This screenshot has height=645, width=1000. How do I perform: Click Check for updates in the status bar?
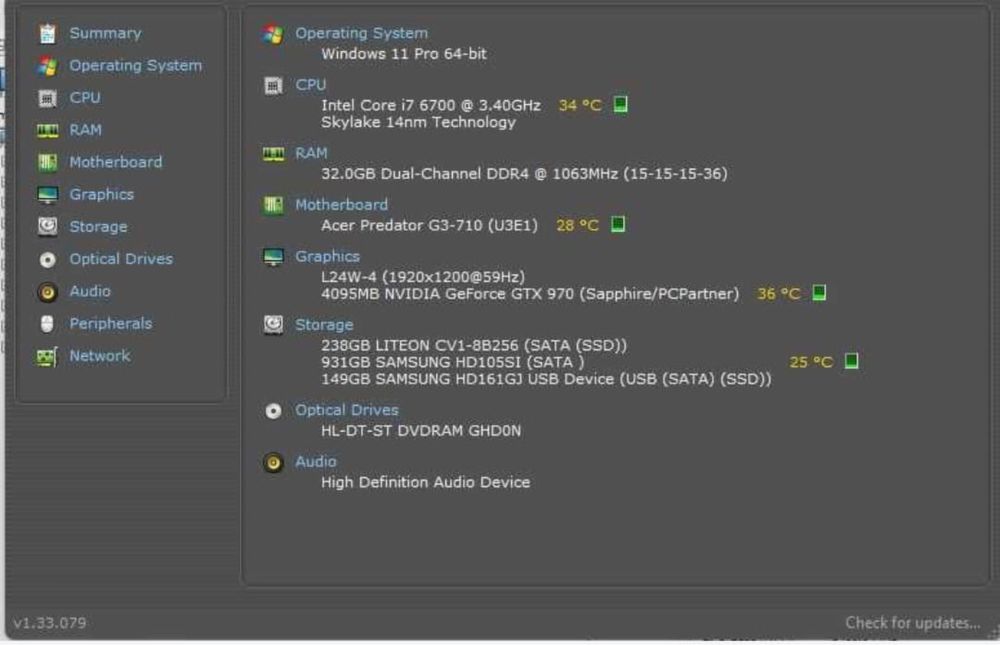[913, 623]
